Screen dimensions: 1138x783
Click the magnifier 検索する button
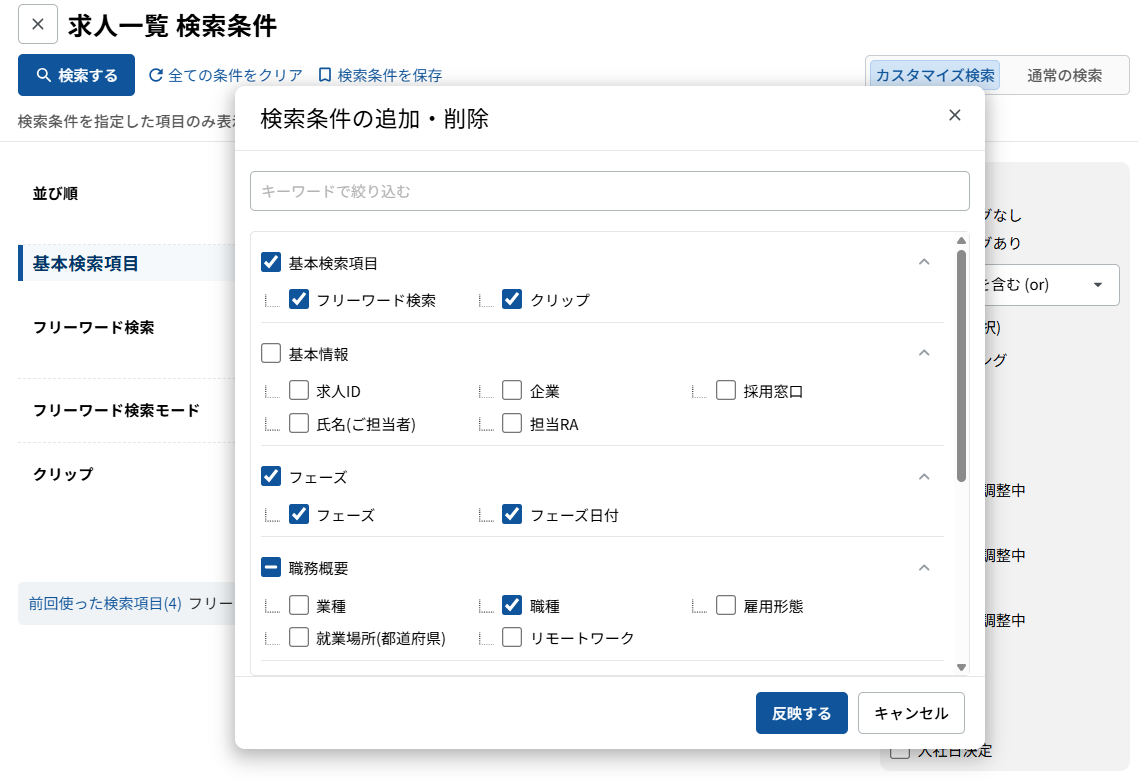click(x=76, y=75)
